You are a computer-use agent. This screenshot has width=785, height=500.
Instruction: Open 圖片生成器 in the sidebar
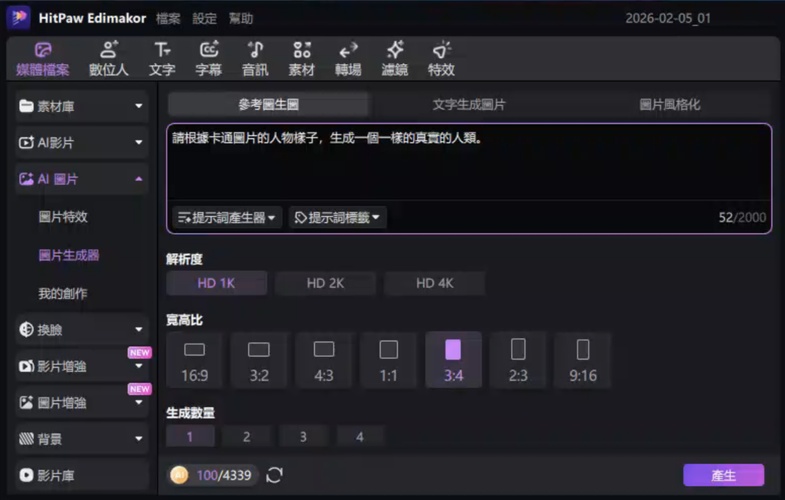click(x=69, y=255)
